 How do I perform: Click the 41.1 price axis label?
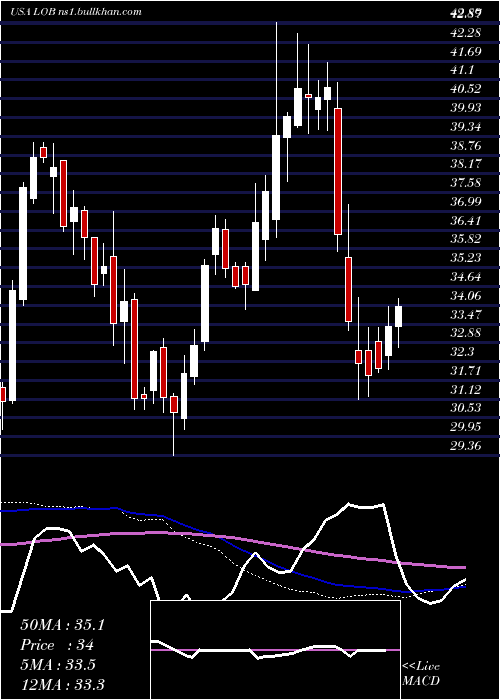tap(462, 70)
